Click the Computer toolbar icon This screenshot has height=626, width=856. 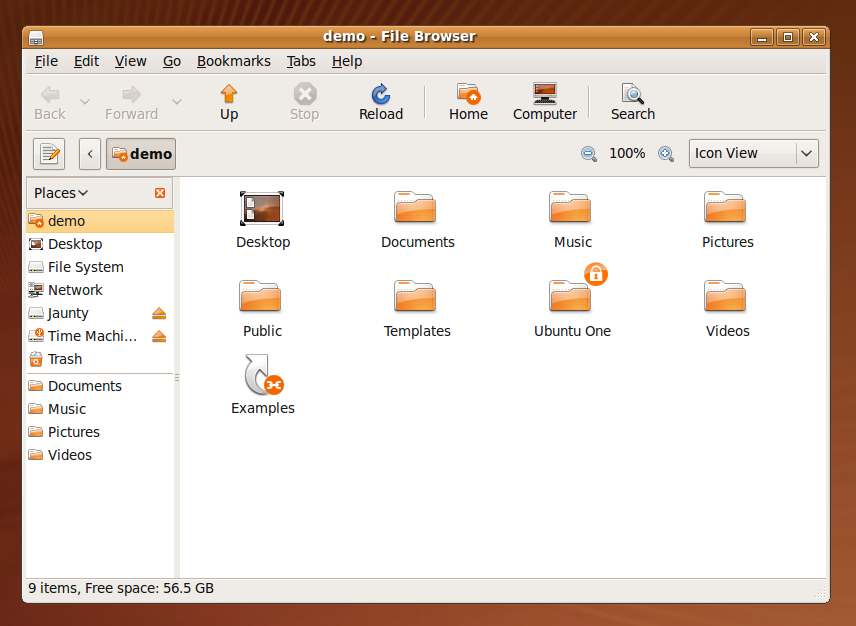point(544,101)
